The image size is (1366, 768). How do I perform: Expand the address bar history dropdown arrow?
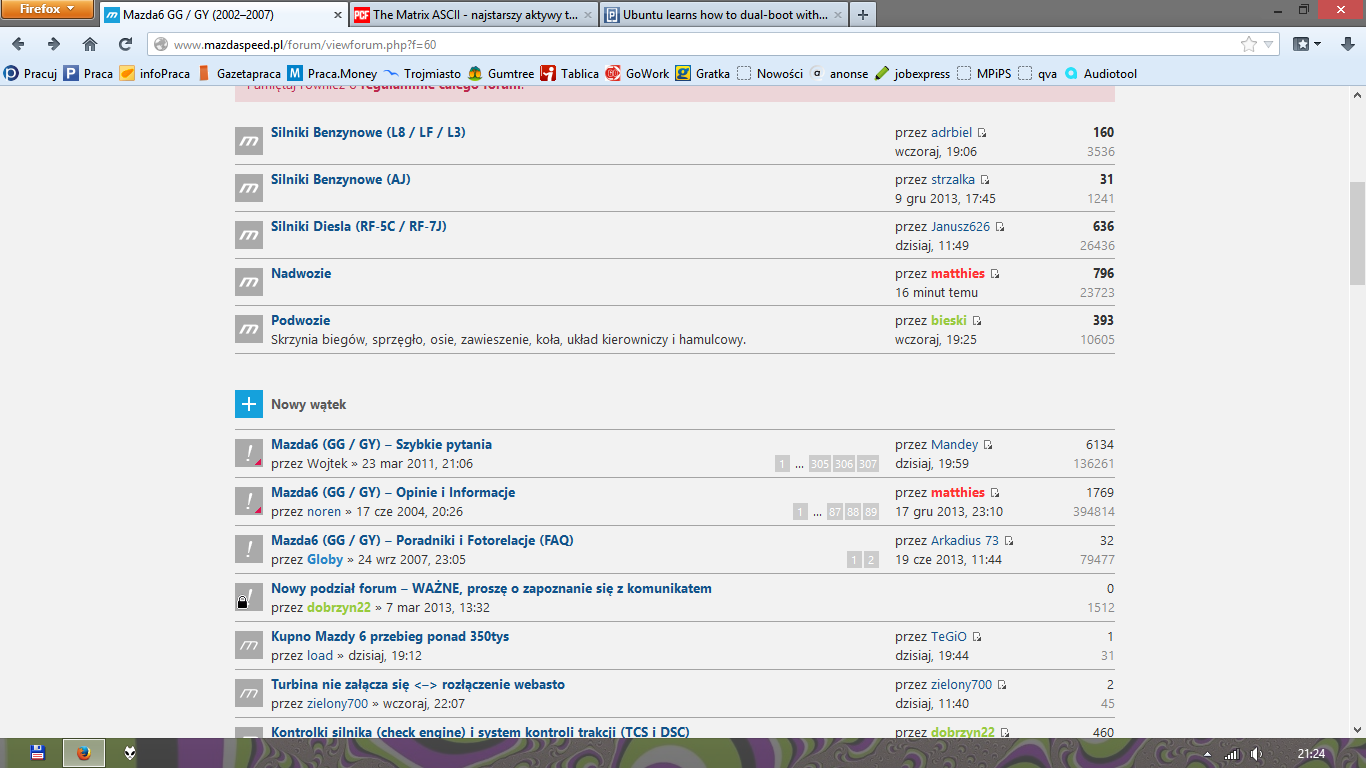pos(1269,44)
